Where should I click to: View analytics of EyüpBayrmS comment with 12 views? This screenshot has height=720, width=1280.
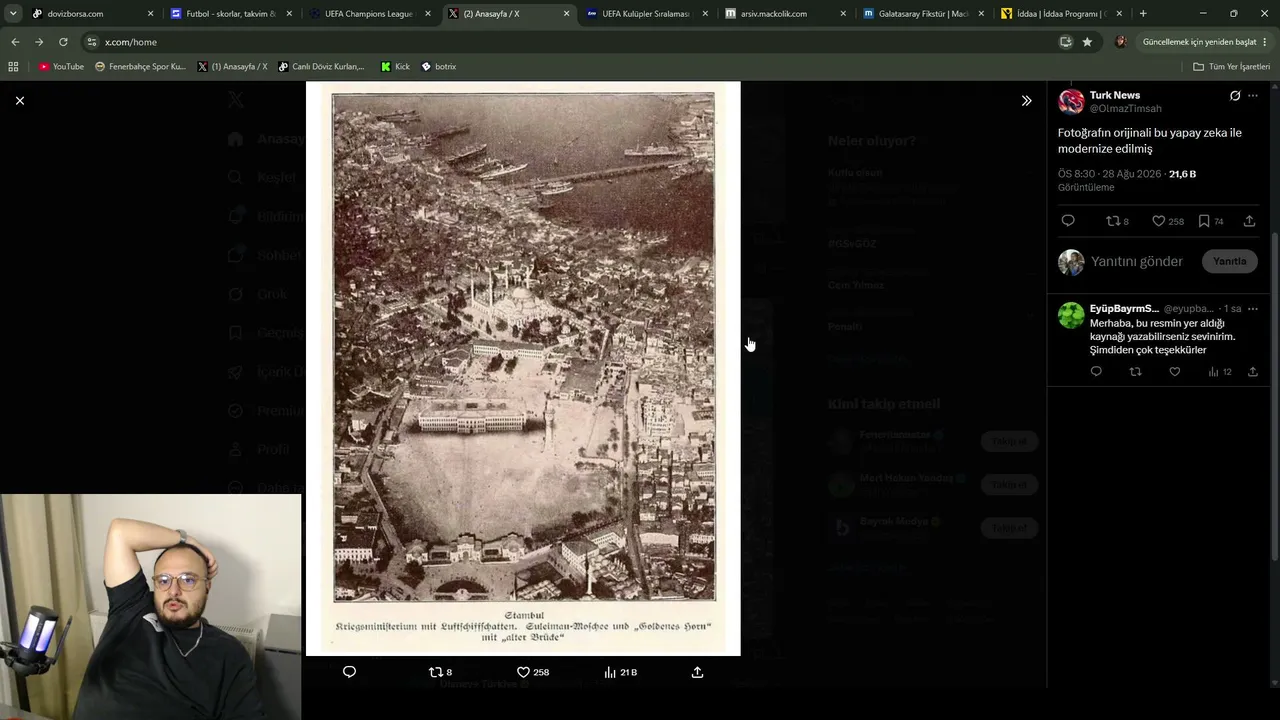point(1219,372)
